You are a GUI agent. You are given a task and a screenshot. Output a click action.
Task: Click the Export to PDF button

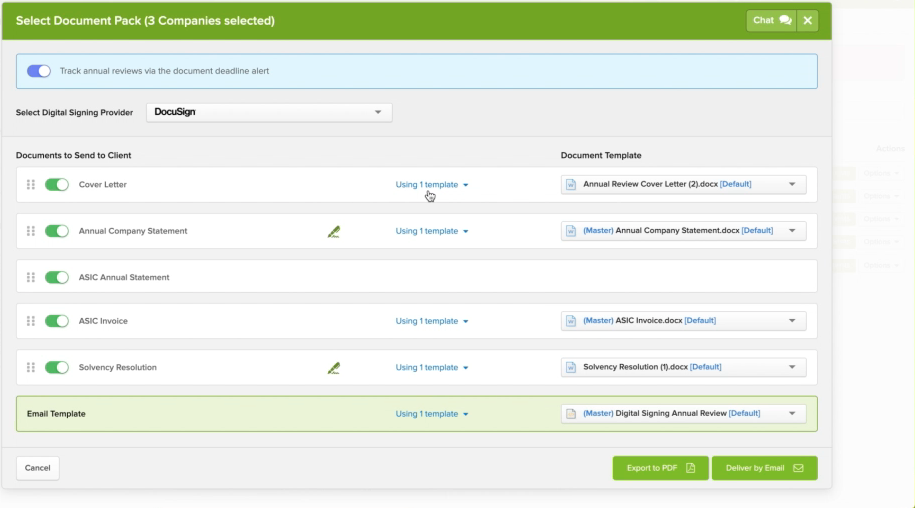click(660, 468)
